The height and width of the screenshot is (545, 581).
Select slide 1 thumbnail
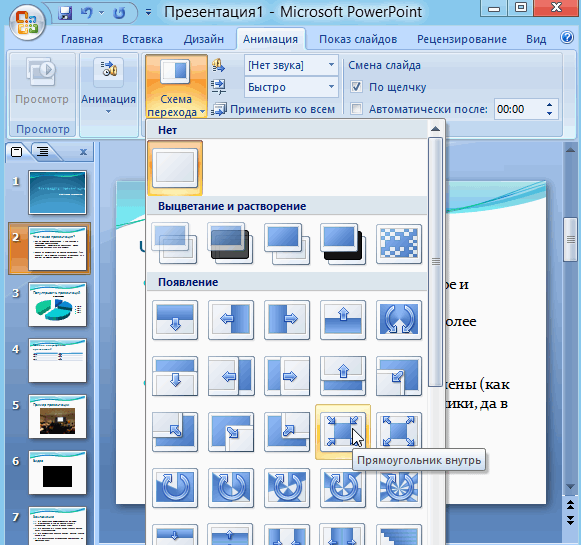57,193
